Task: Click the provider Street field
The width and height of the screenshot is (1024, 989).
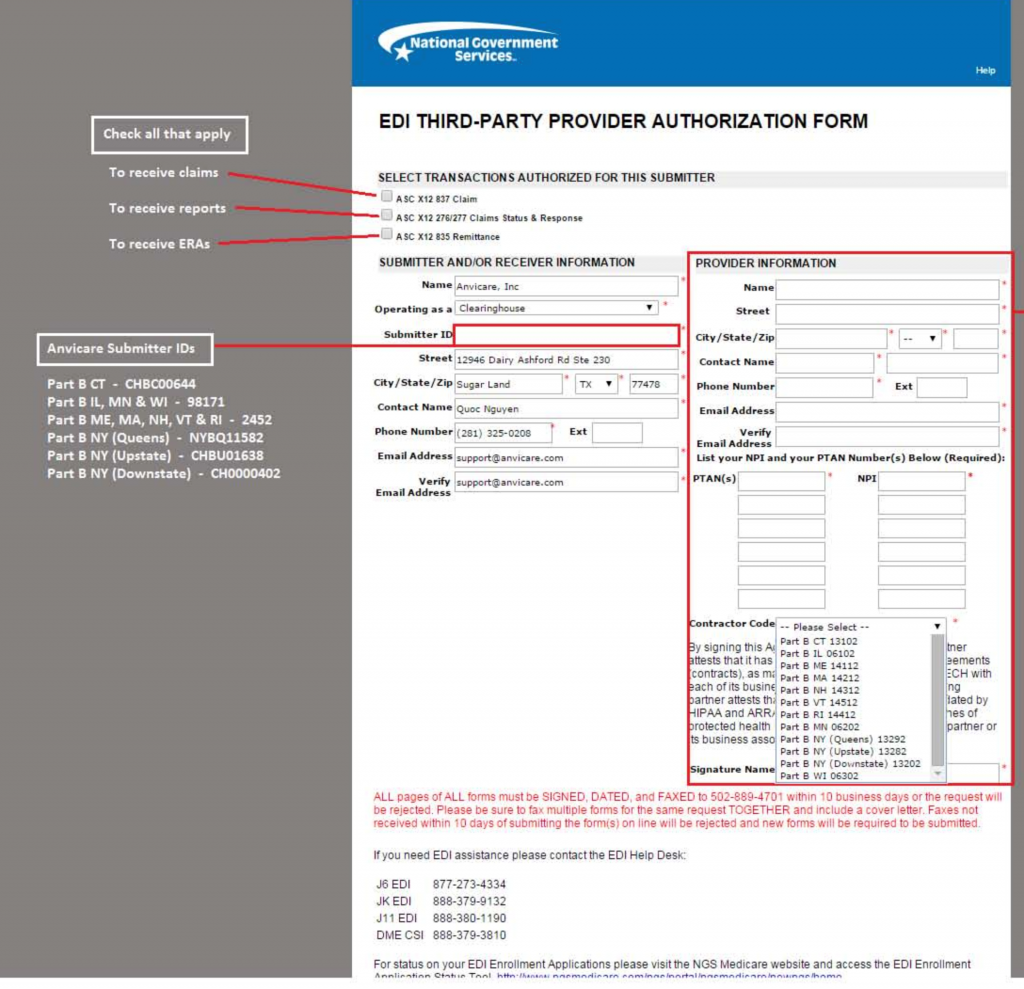Action: (887, 314)
